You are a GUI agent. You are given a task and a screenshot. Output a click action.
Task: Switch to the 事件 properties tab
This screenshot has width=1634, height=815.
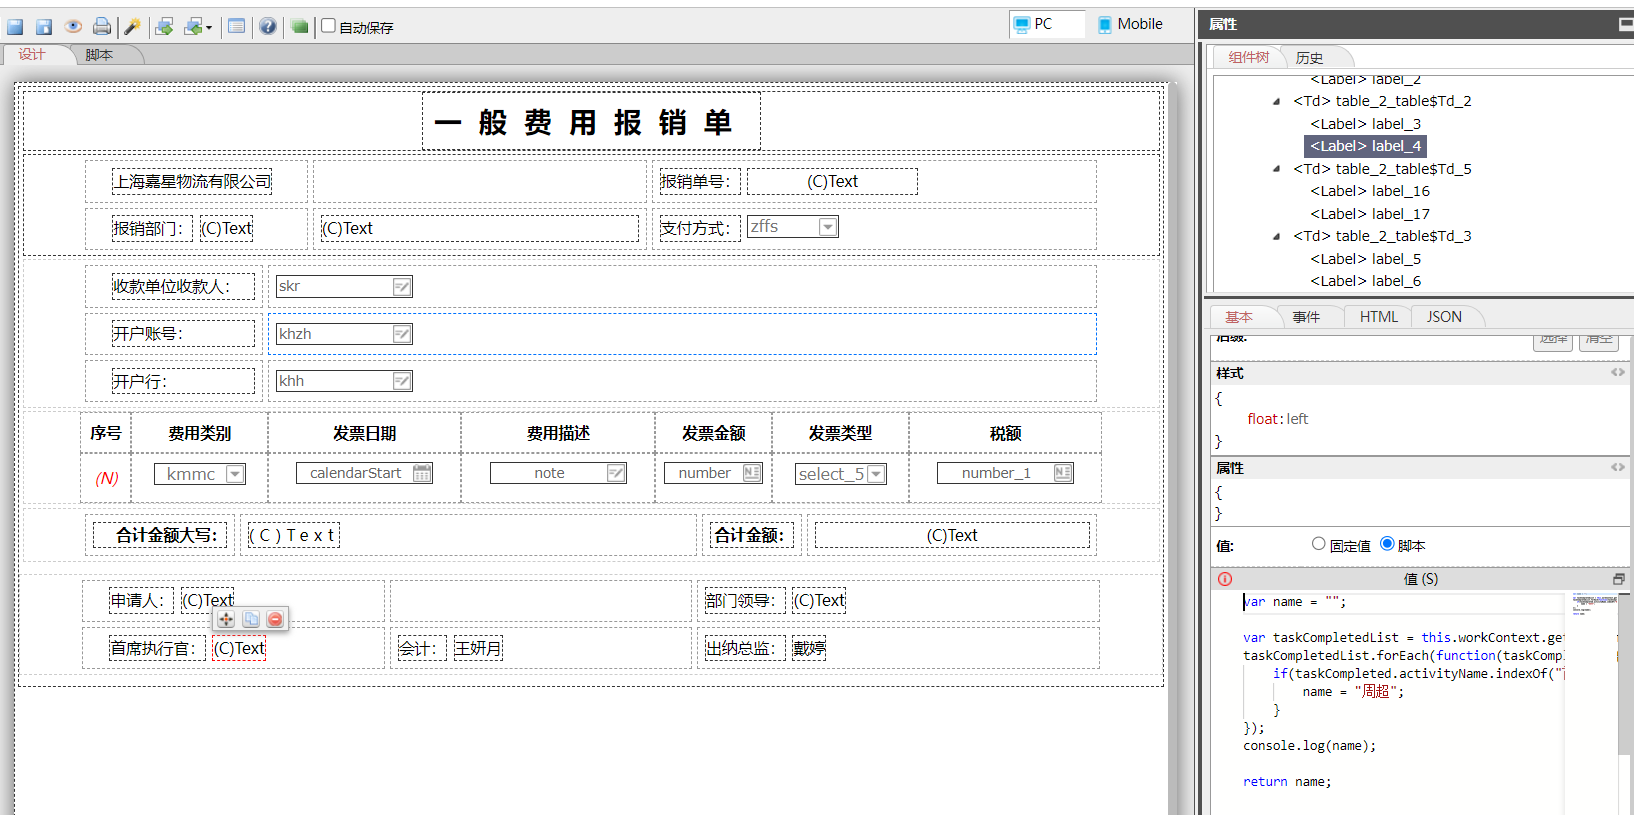1306,317
